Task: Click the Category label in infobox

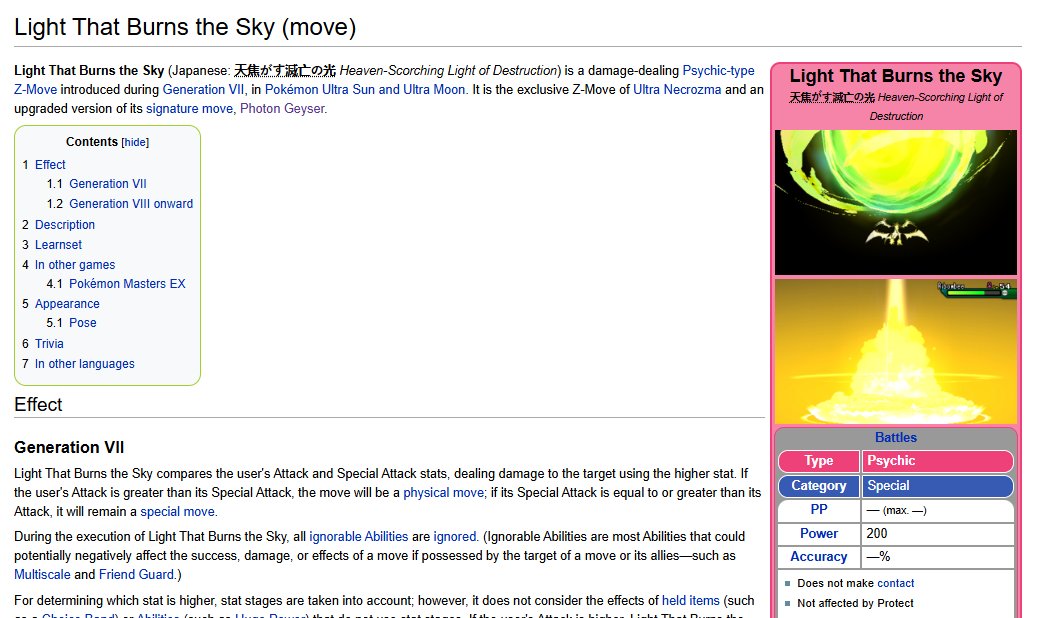Action: (x=818, y=486)
